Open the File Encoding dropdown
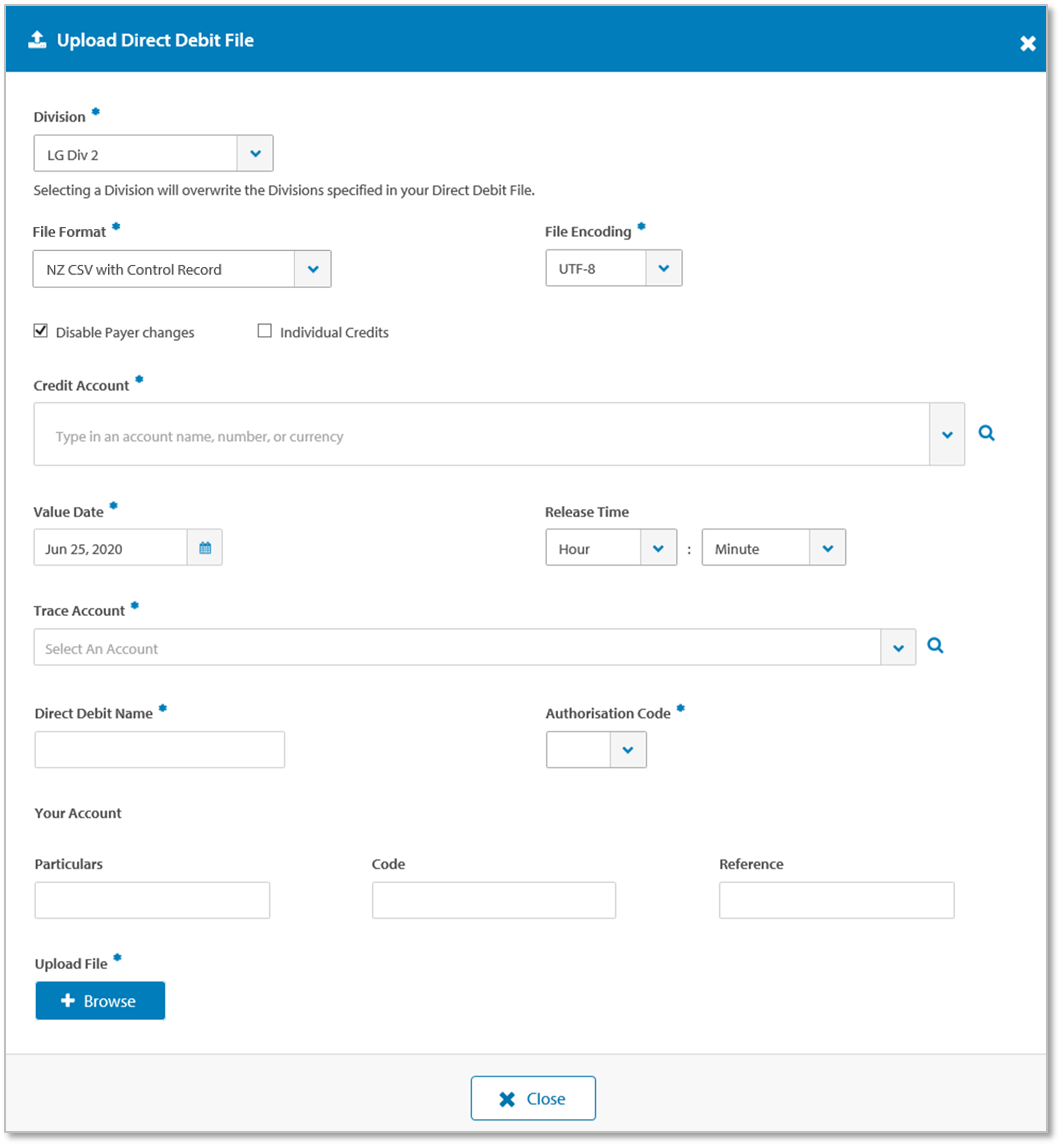 [x=664, y=269]
